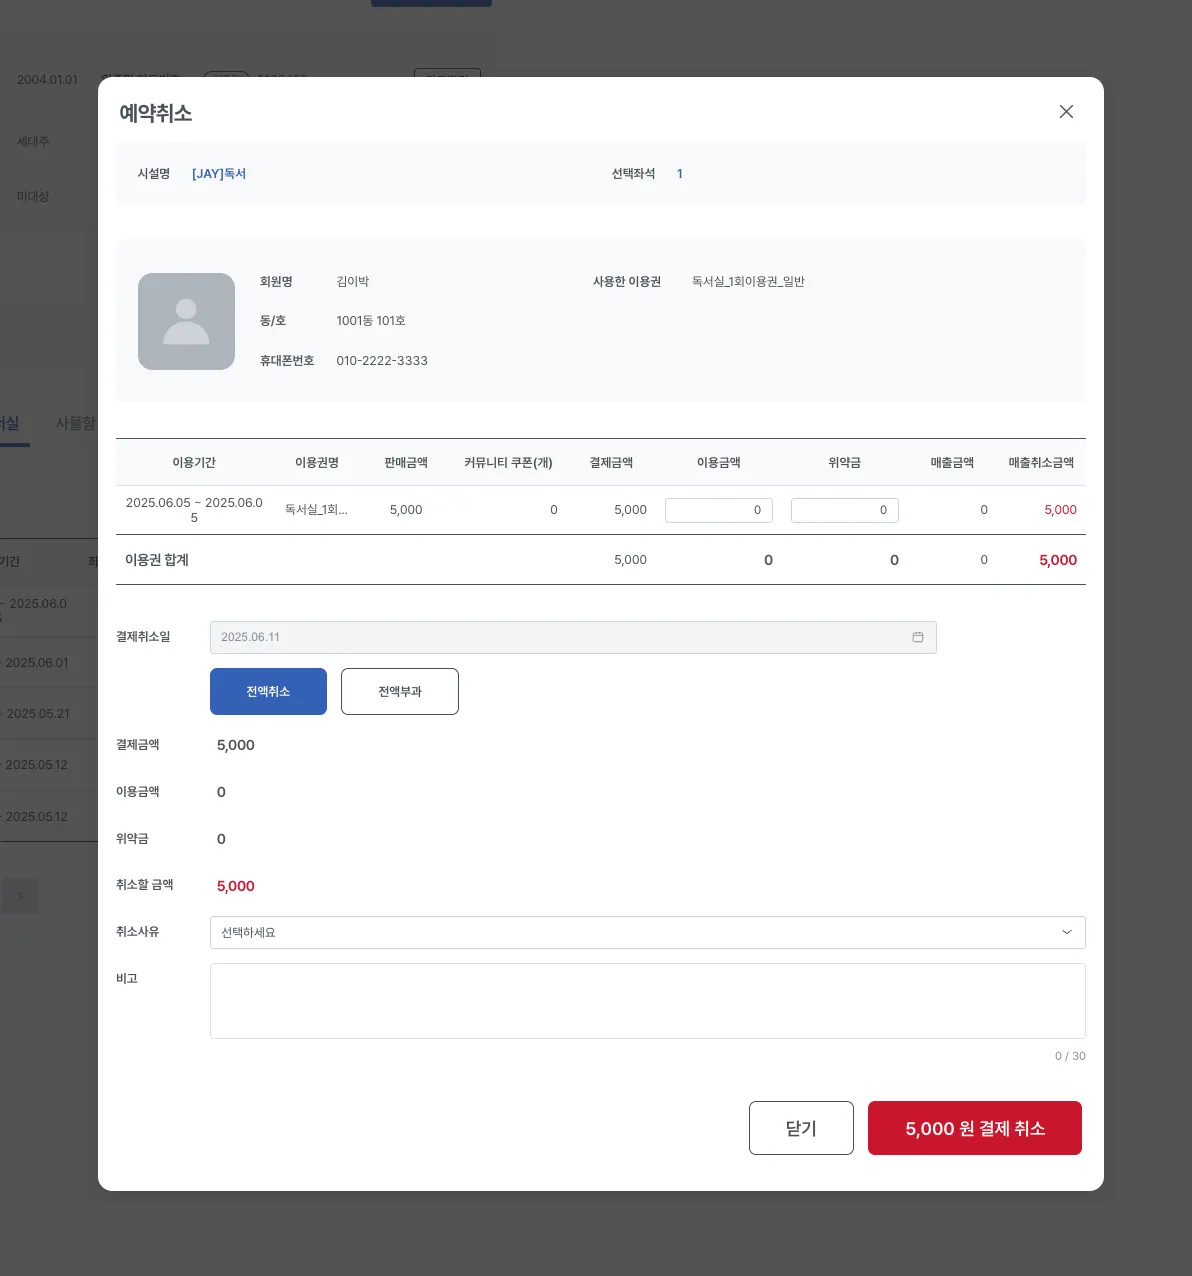1192x1276 pixels.
Task: Click the 결제취소일 date field 2025.06.11
Action: (x=573, y=637)
